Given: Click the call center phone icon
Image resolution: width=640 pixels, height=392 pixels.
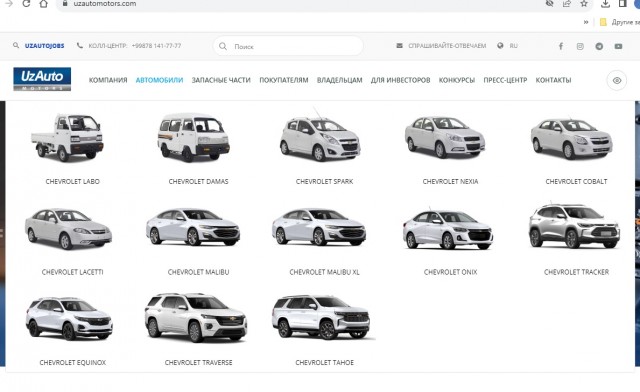Looking at the screenshot, I should (80, 45).
